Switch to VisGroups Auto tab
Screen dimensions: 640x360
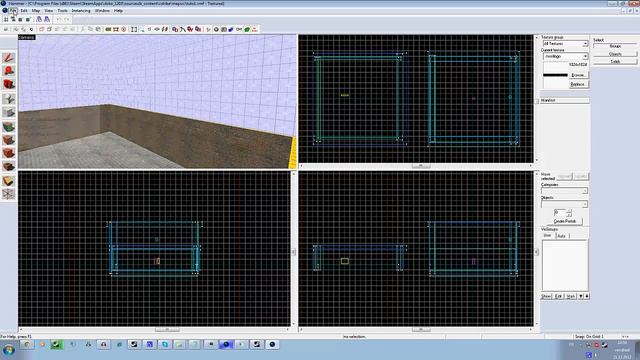pos(562,236)
